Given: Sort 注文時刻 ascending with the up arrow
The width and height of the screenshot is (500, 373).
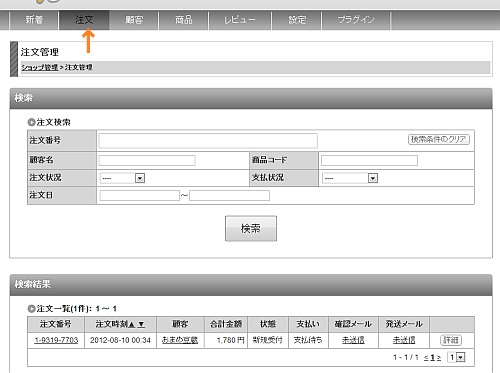Looking at the screenshot, I should (x=132, y=324).
